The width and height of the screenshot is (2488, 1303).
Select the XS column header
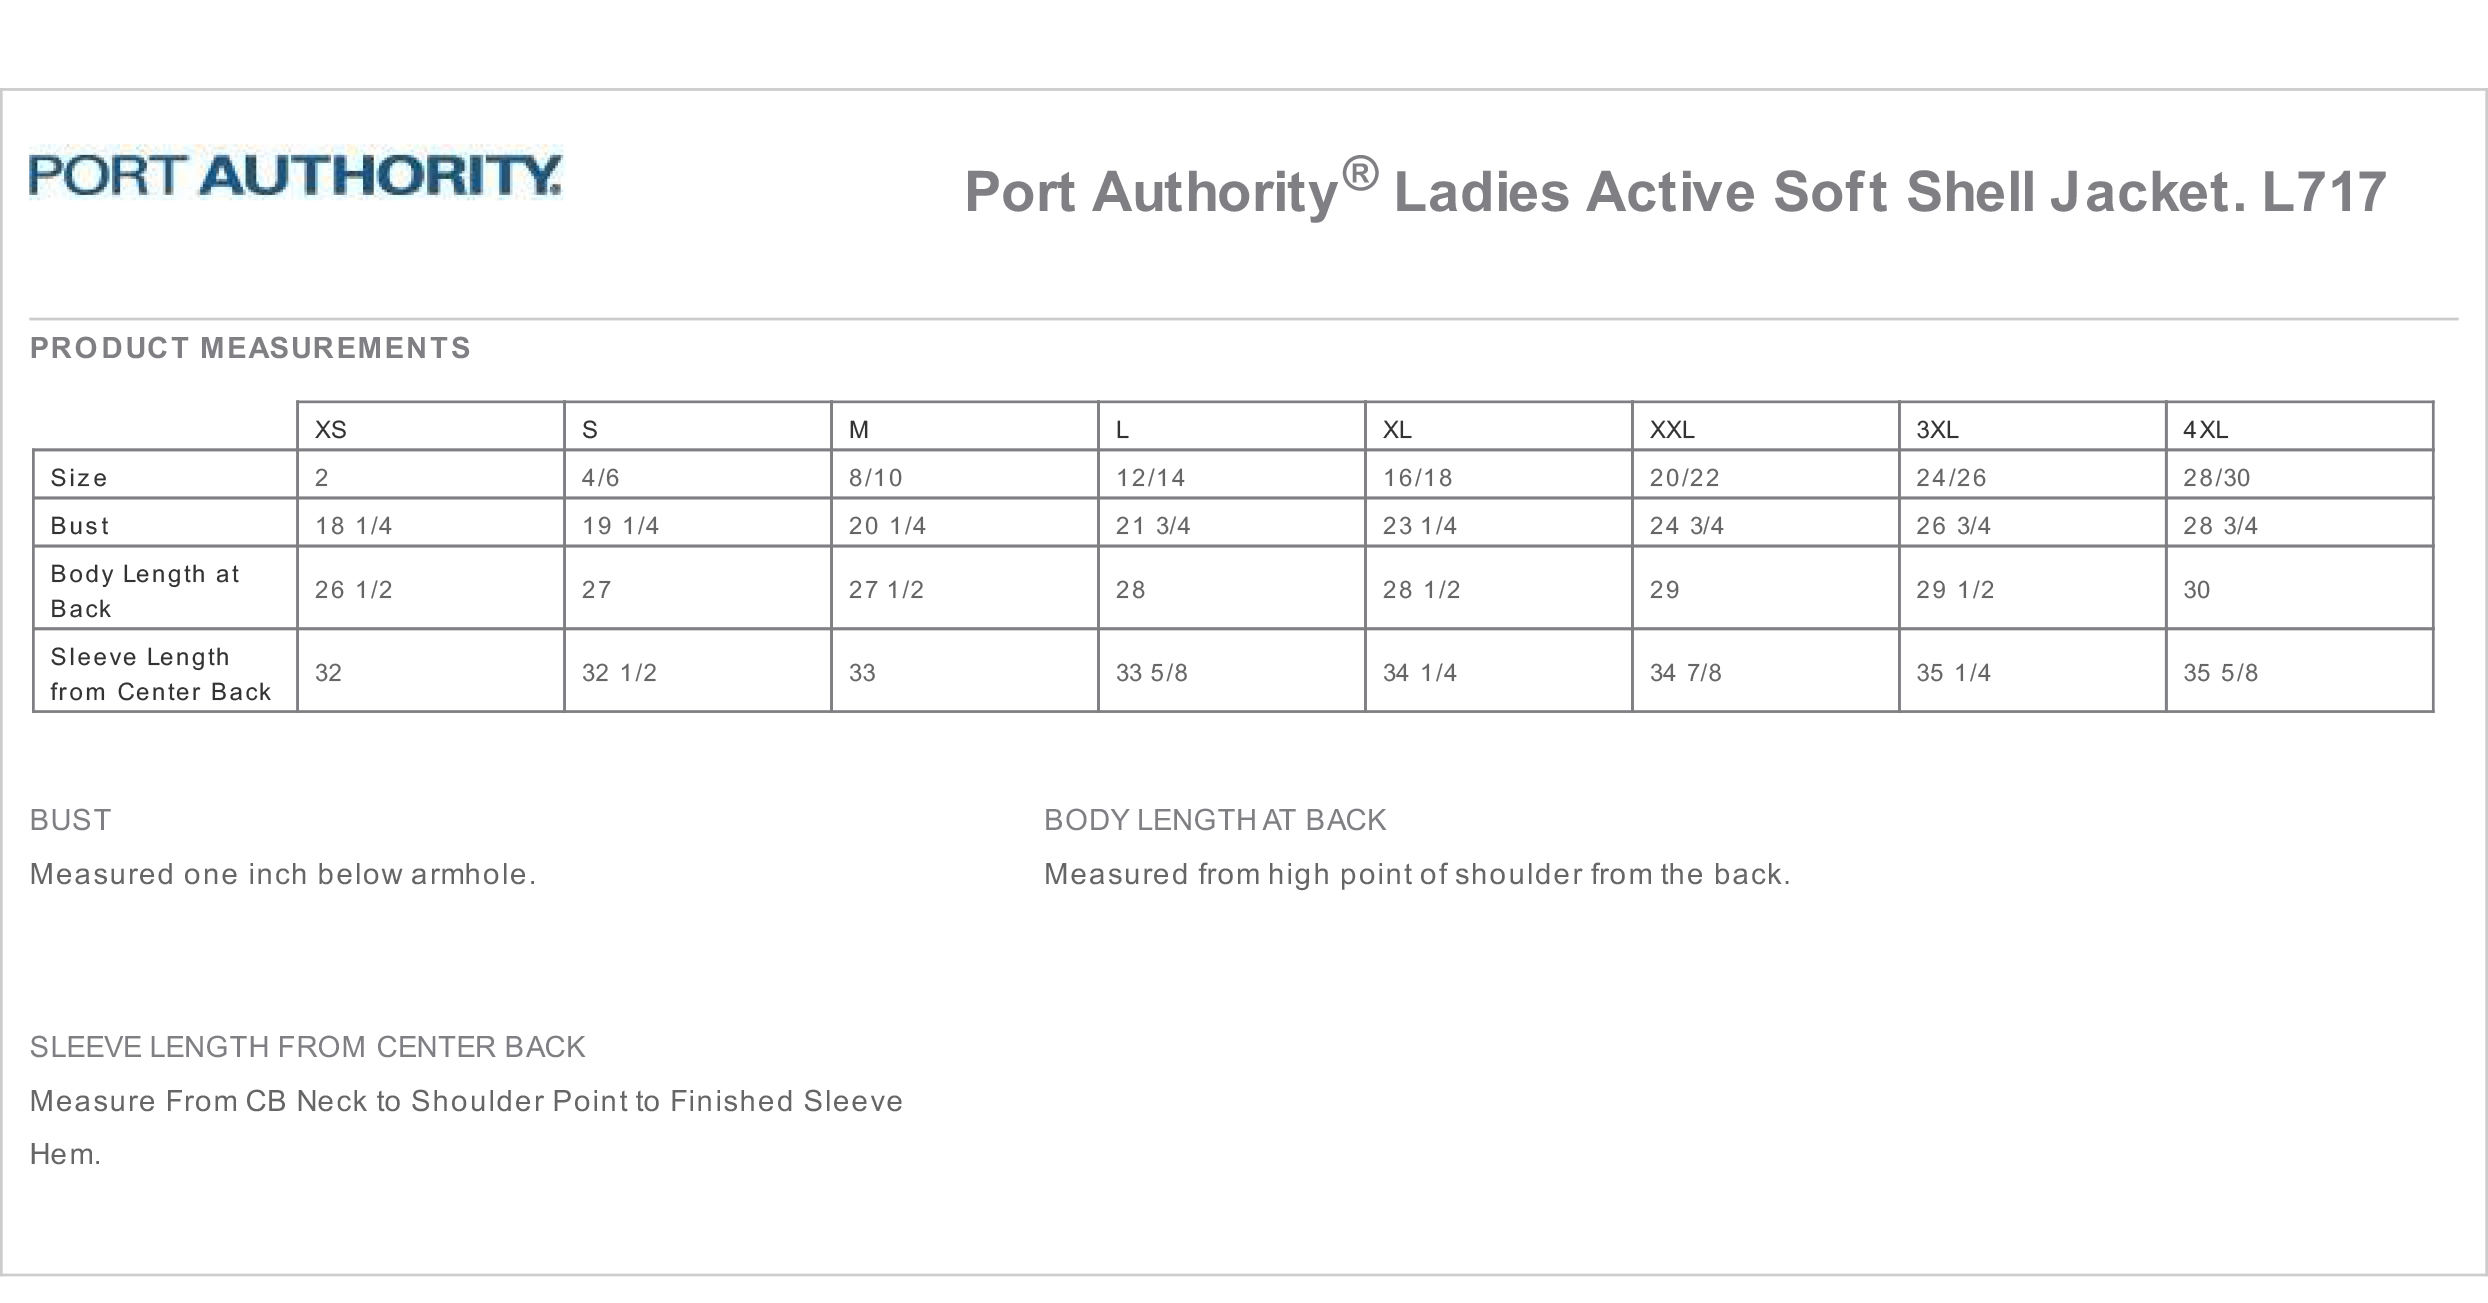point(331,430)
